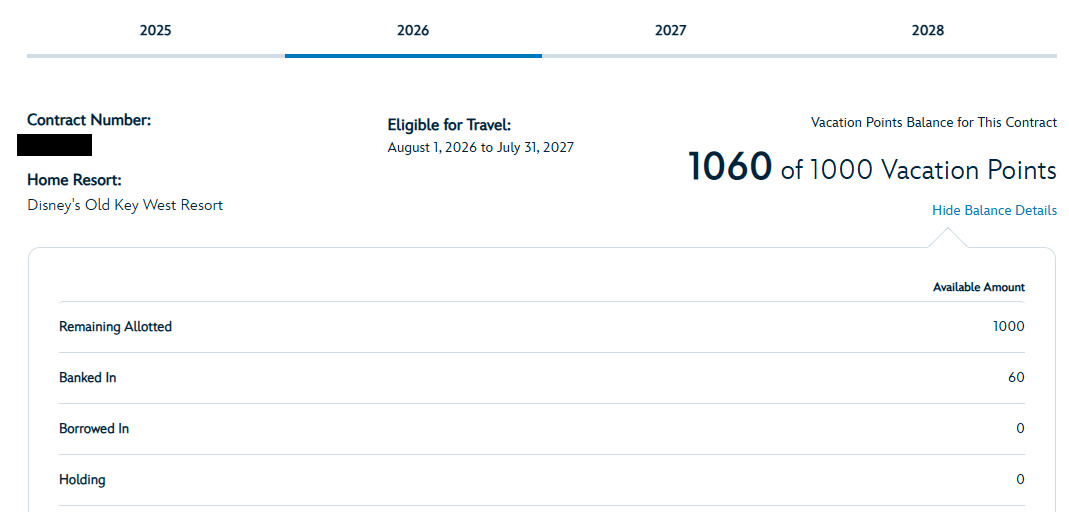
Task: Click the Holding row label
Action: 82,479
